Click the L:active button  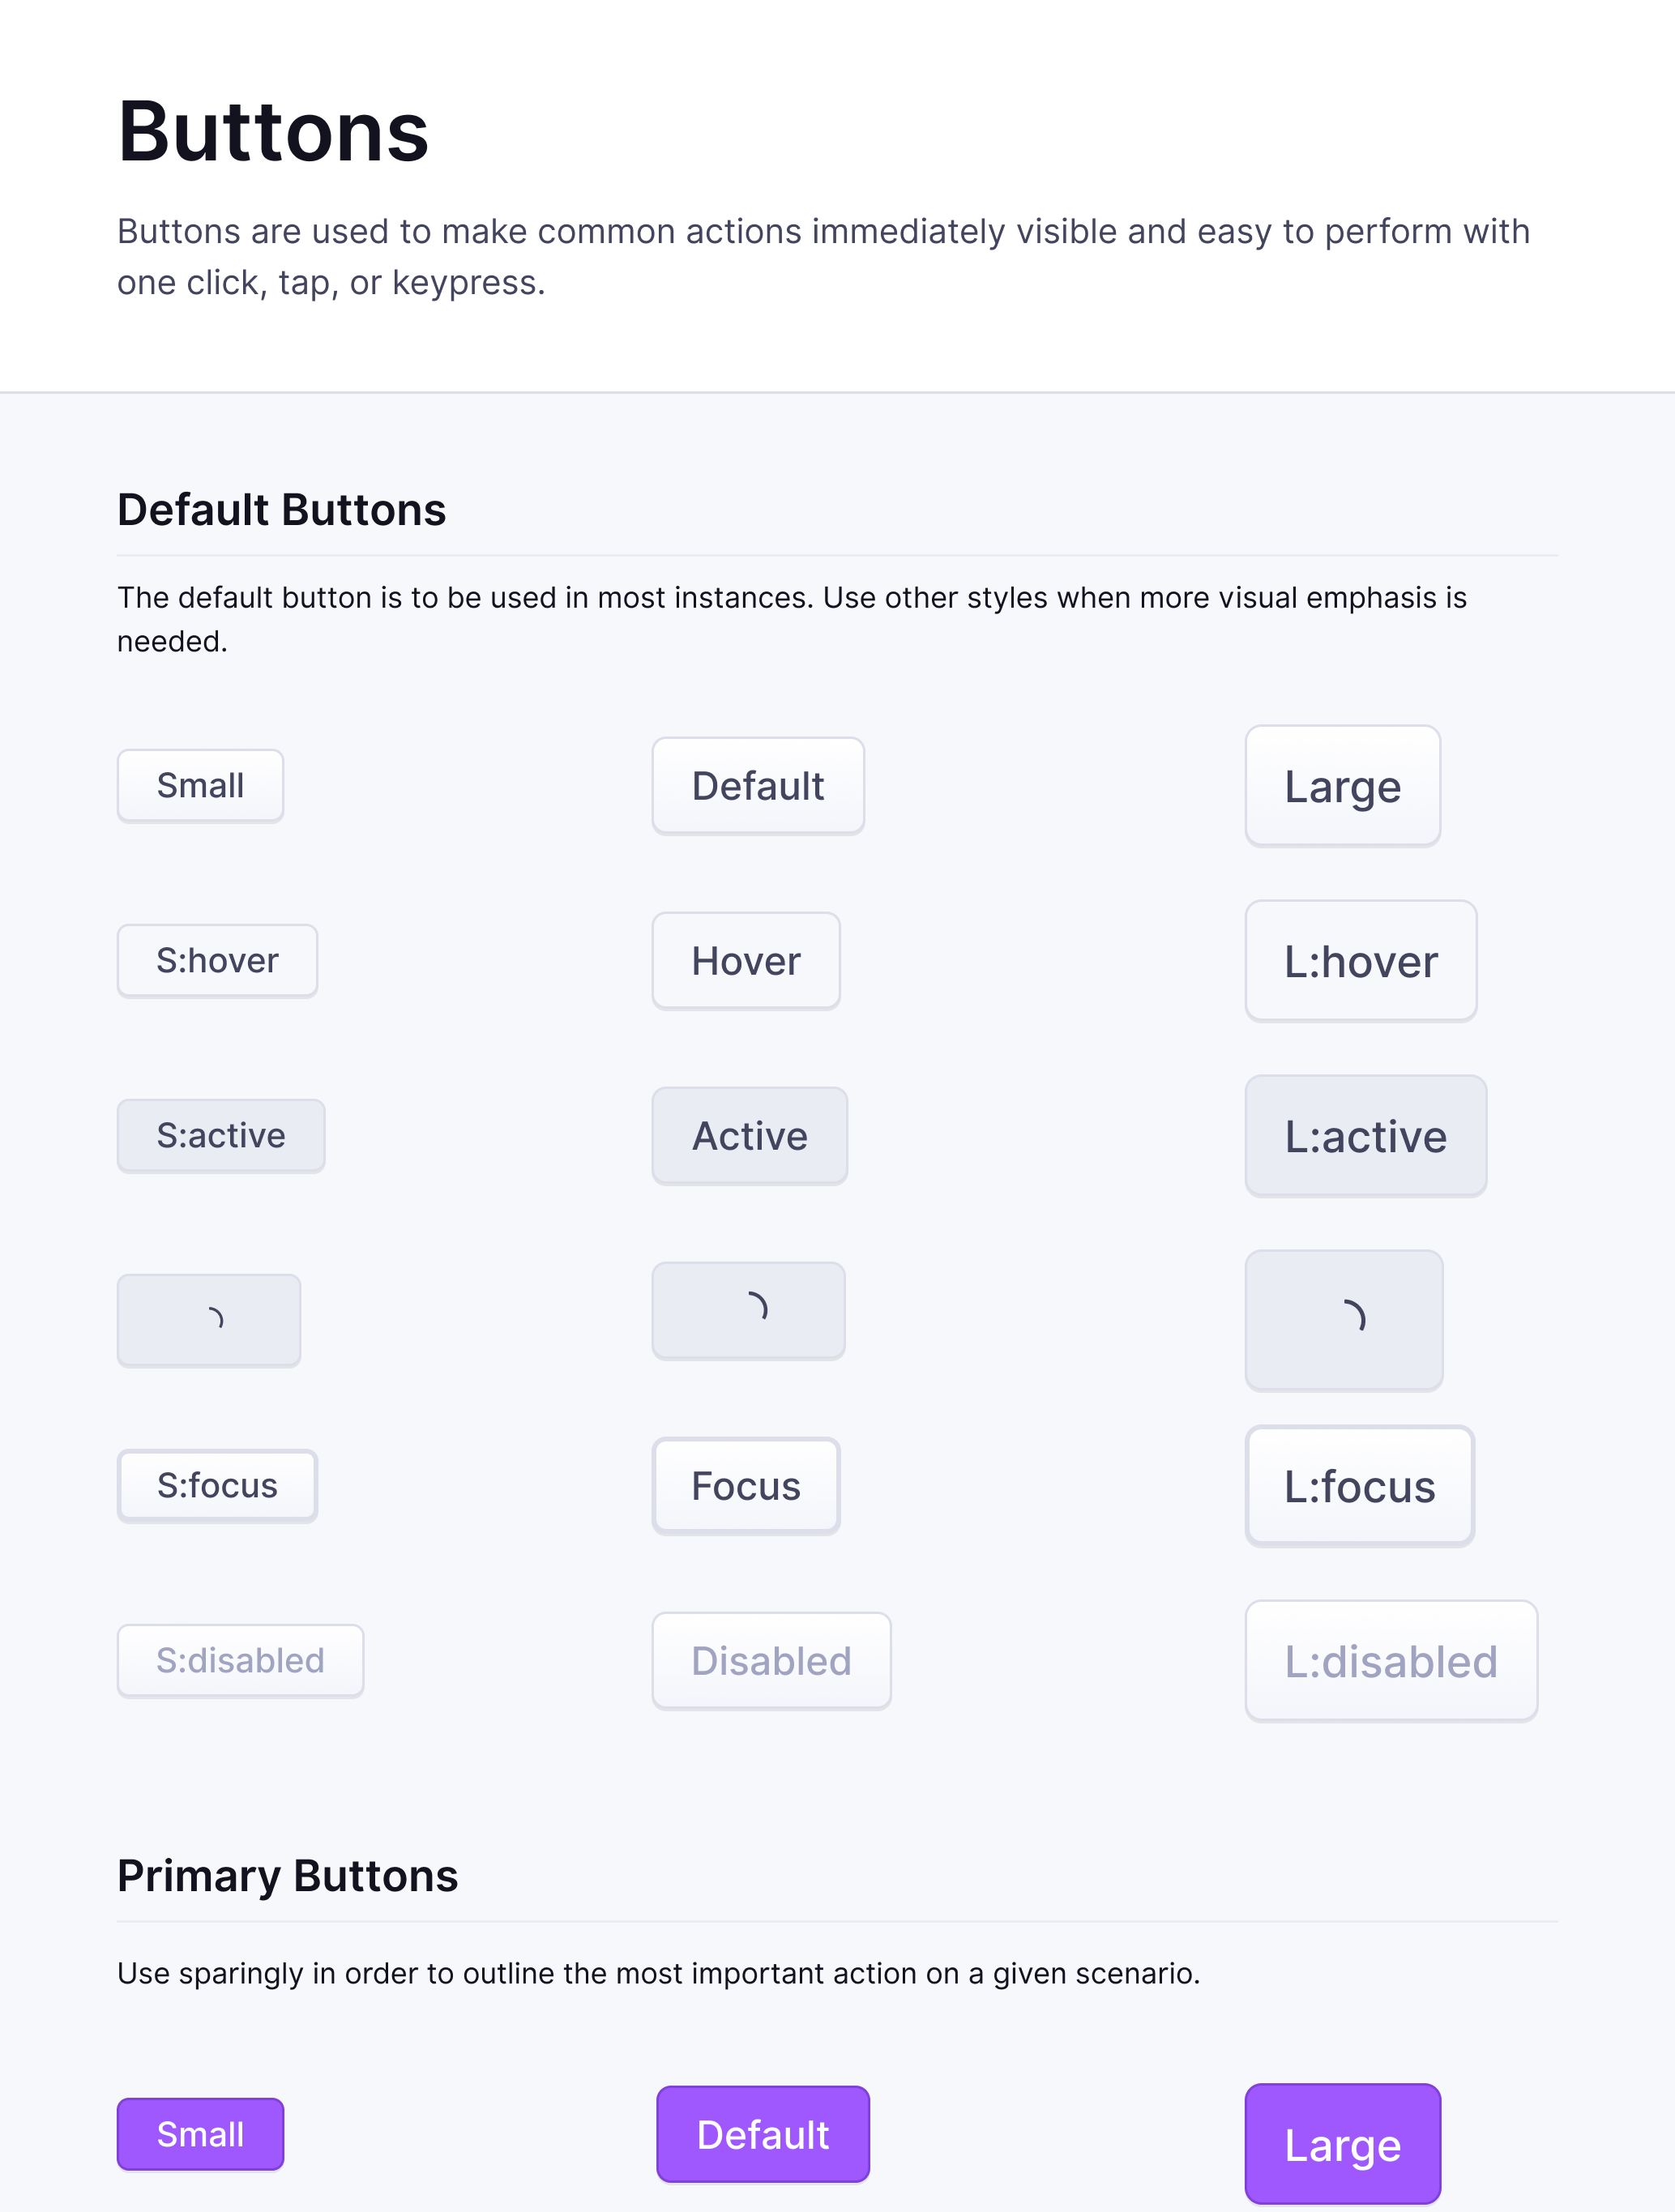point(1366,1136)
